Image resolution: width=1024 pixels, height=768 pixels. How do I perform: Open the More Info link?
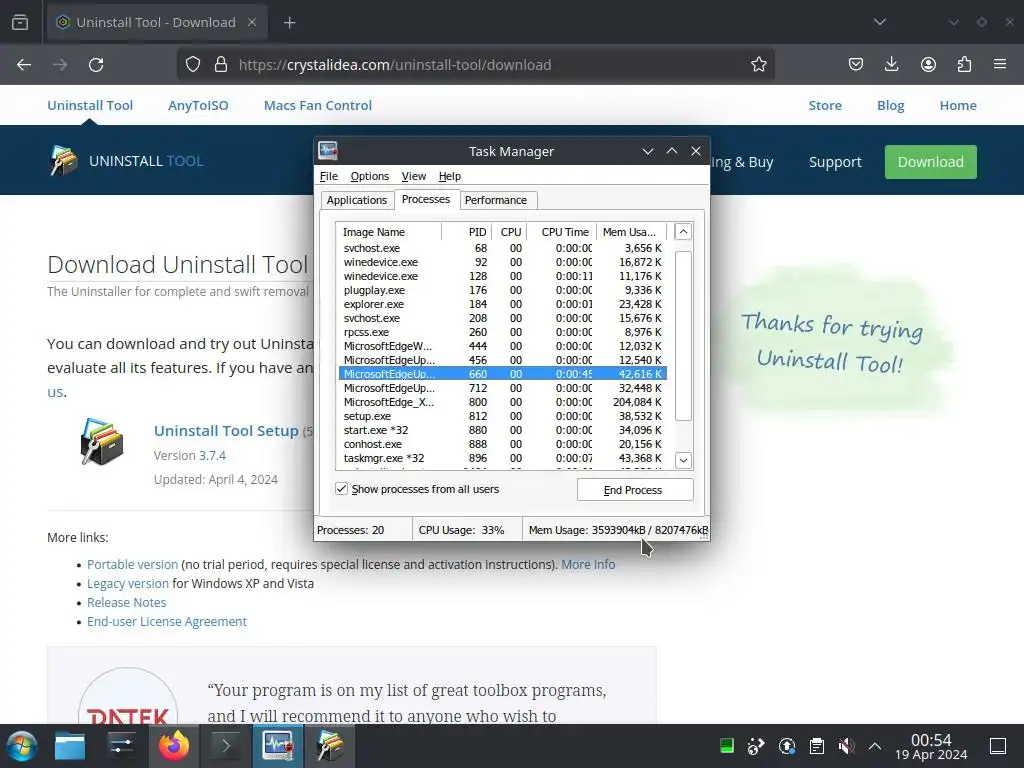588,564
